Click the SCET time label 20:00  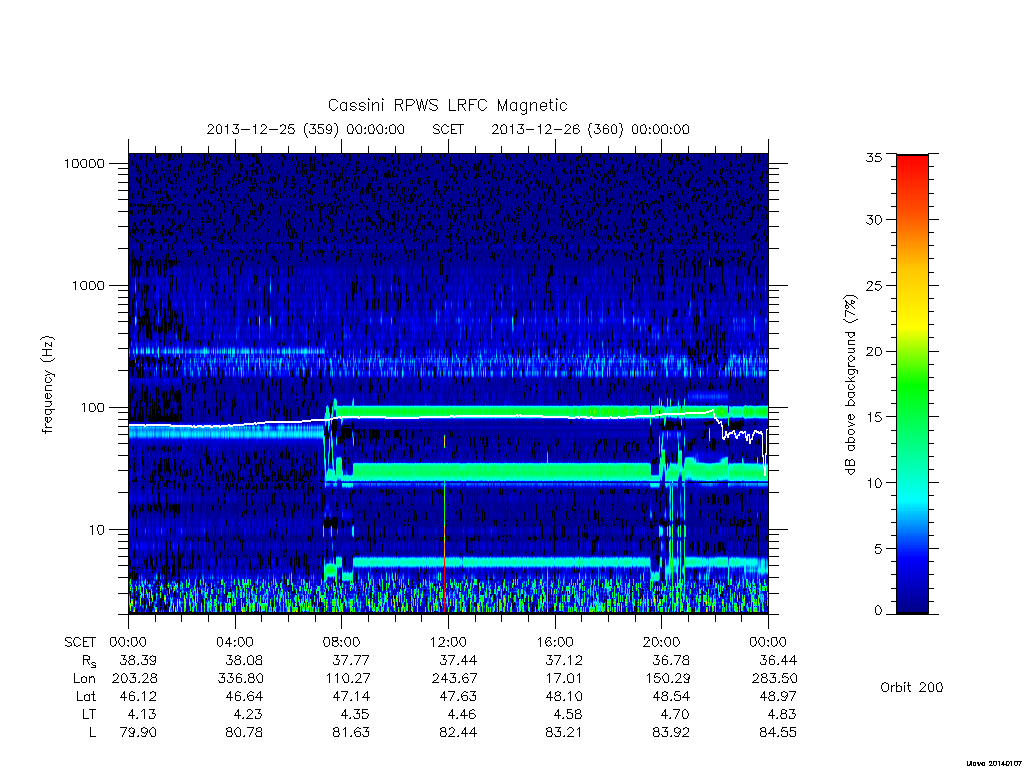tap(662, 642)
